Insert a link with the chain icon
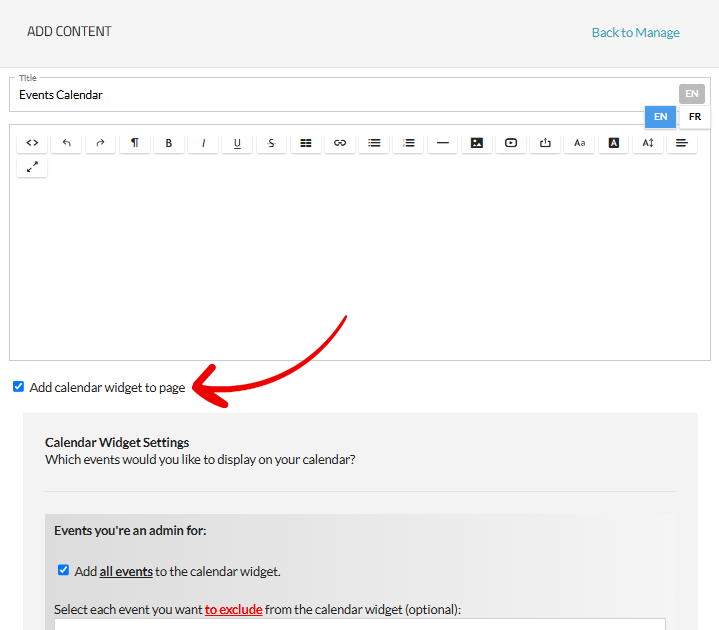 pyautogui.click(x=339, y=143)
